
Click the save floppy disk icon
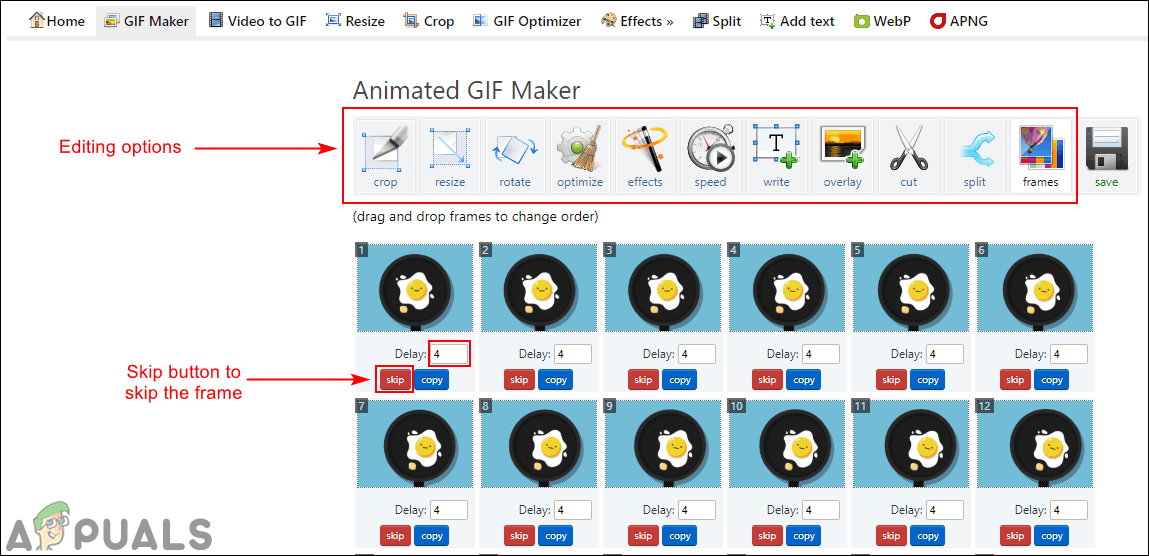coord(1106,156)
